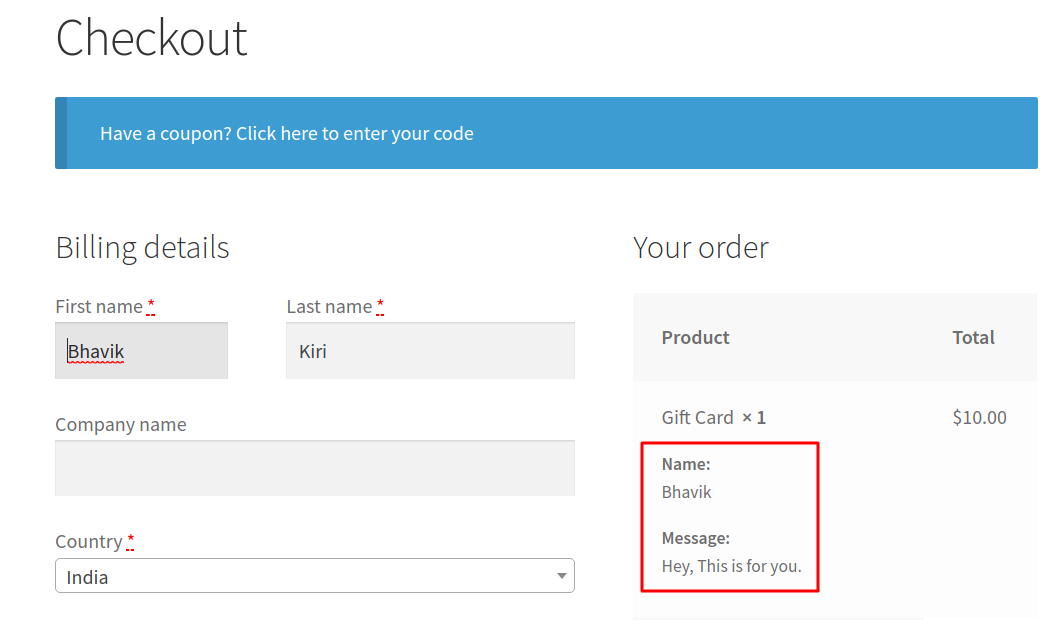This screenshot has height=620, width=1064.
Task: Click the Name: label in order details
Action: click(x=686, y=464)
